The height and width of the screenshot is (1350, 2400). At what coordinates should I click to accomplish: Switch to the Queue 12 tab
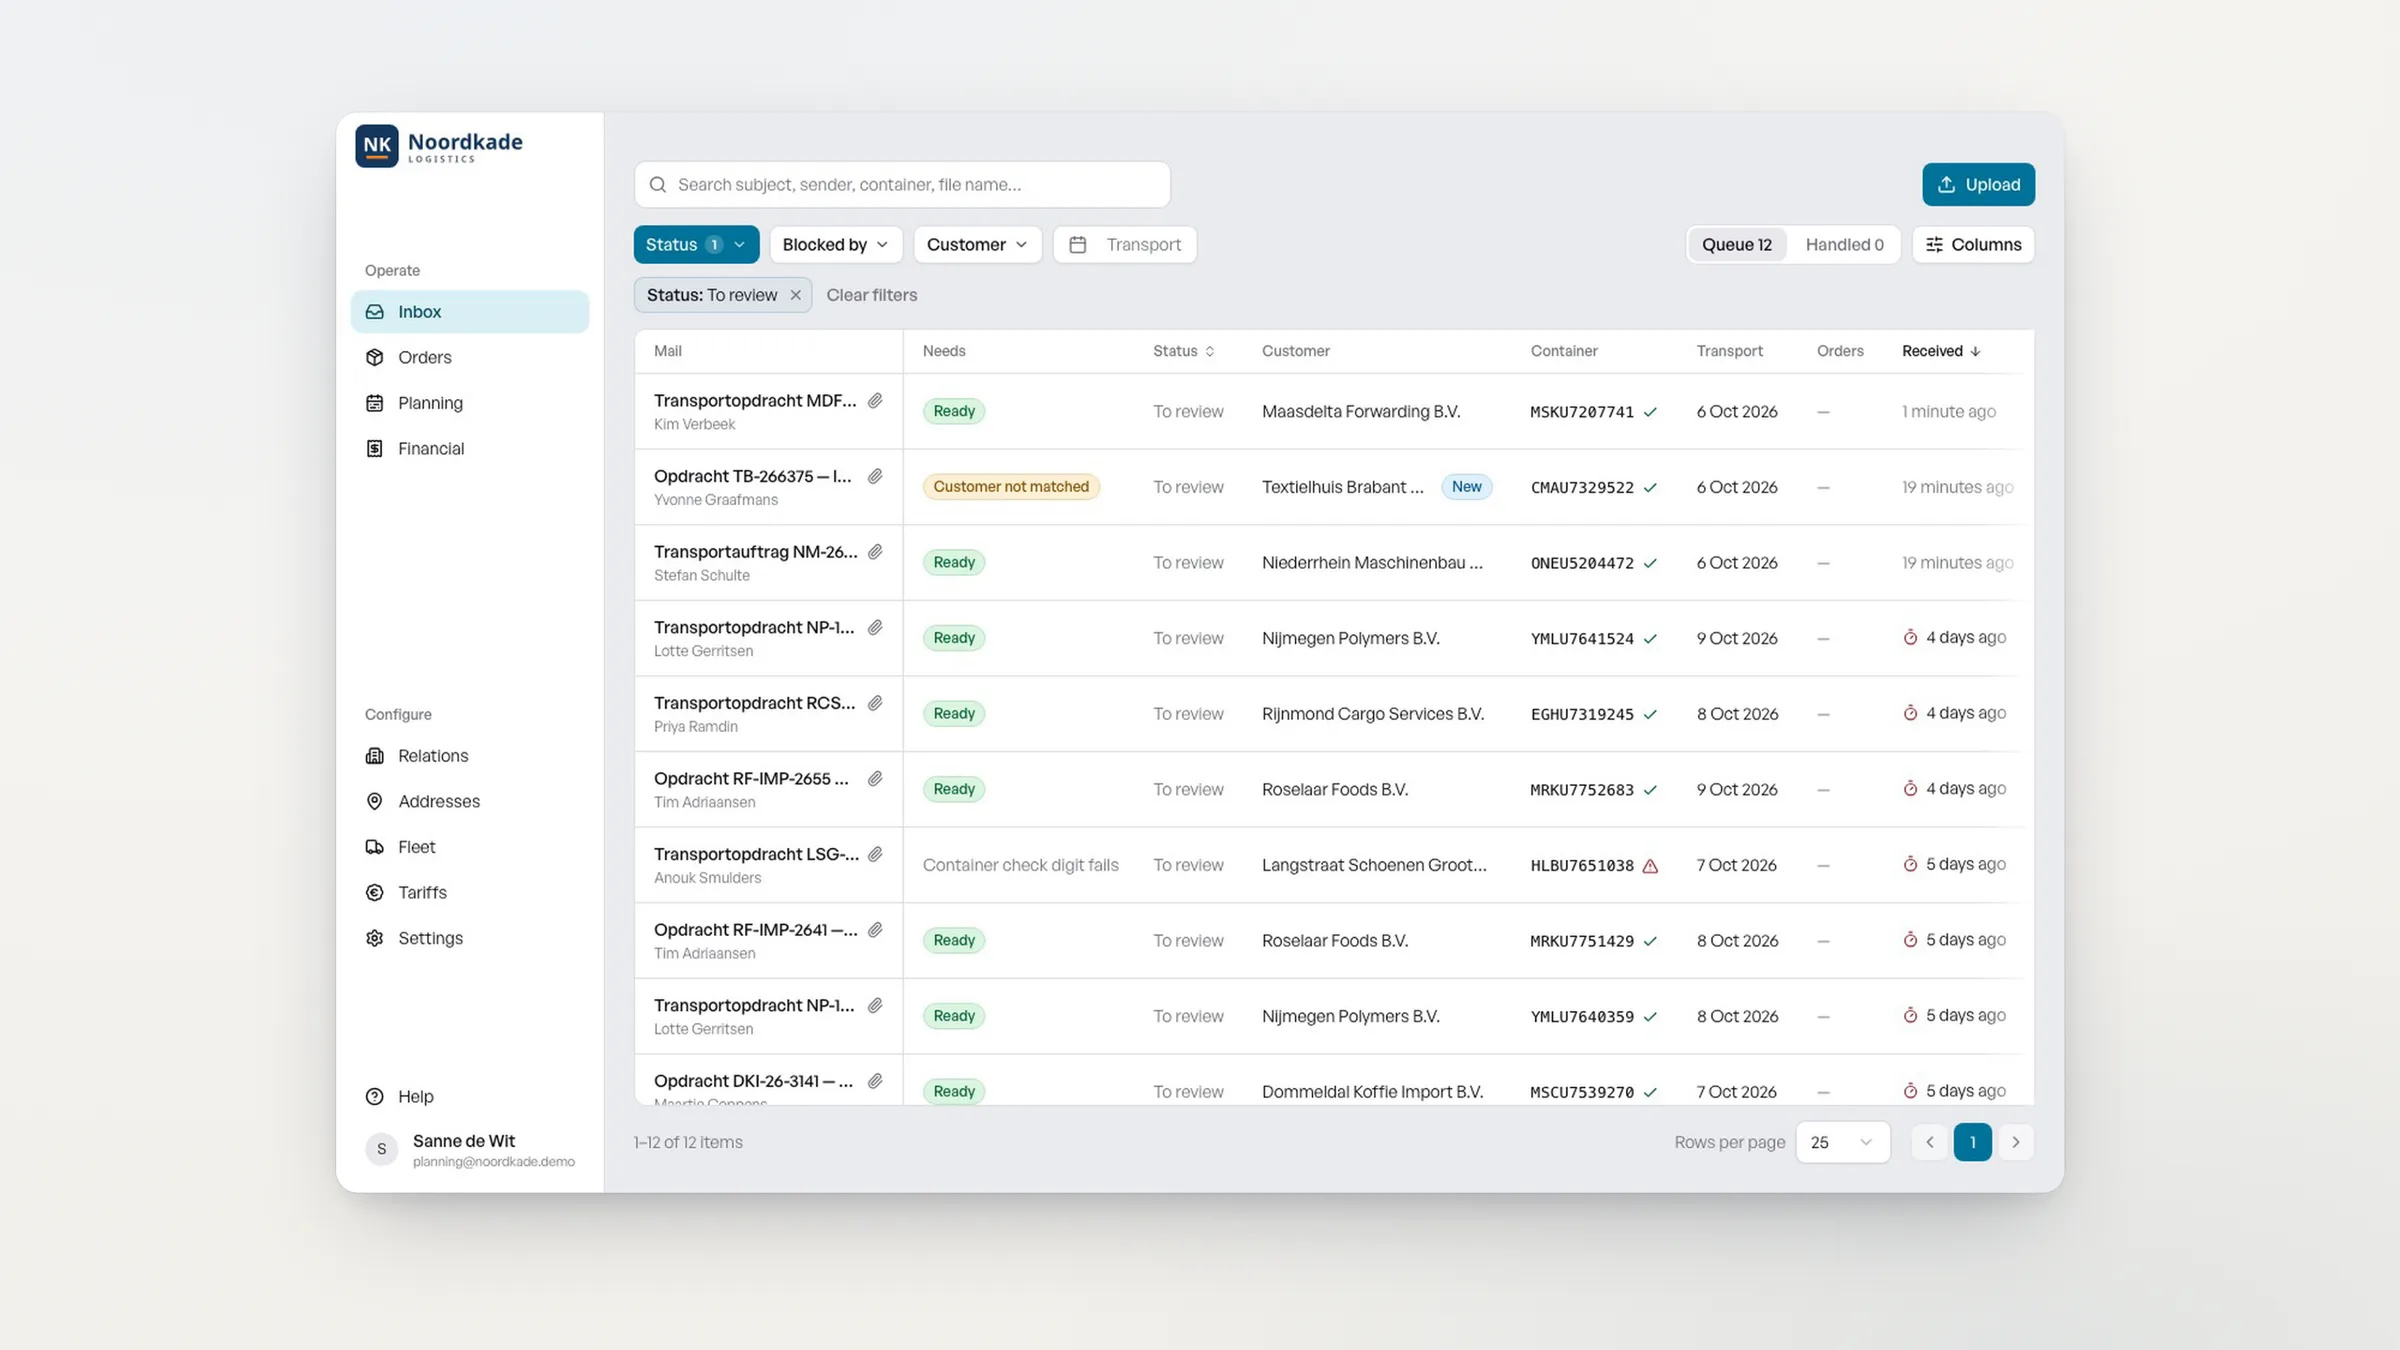click(x=1737, y=244)
